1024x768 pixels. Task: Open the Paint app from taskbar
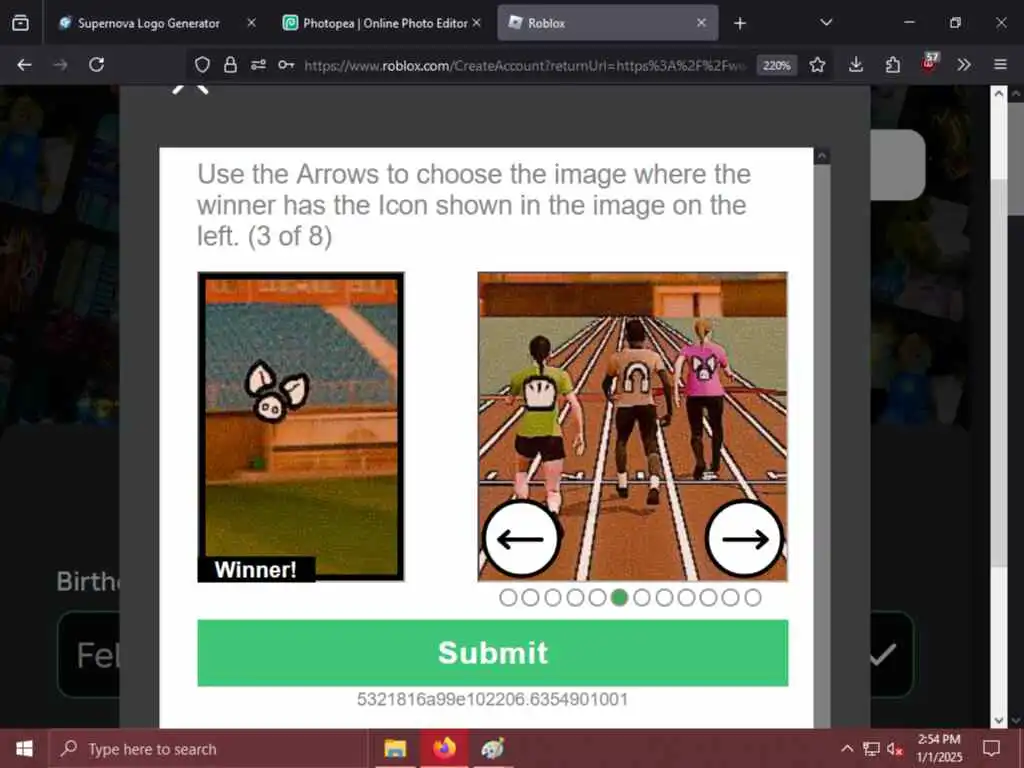tap(492, 748)
